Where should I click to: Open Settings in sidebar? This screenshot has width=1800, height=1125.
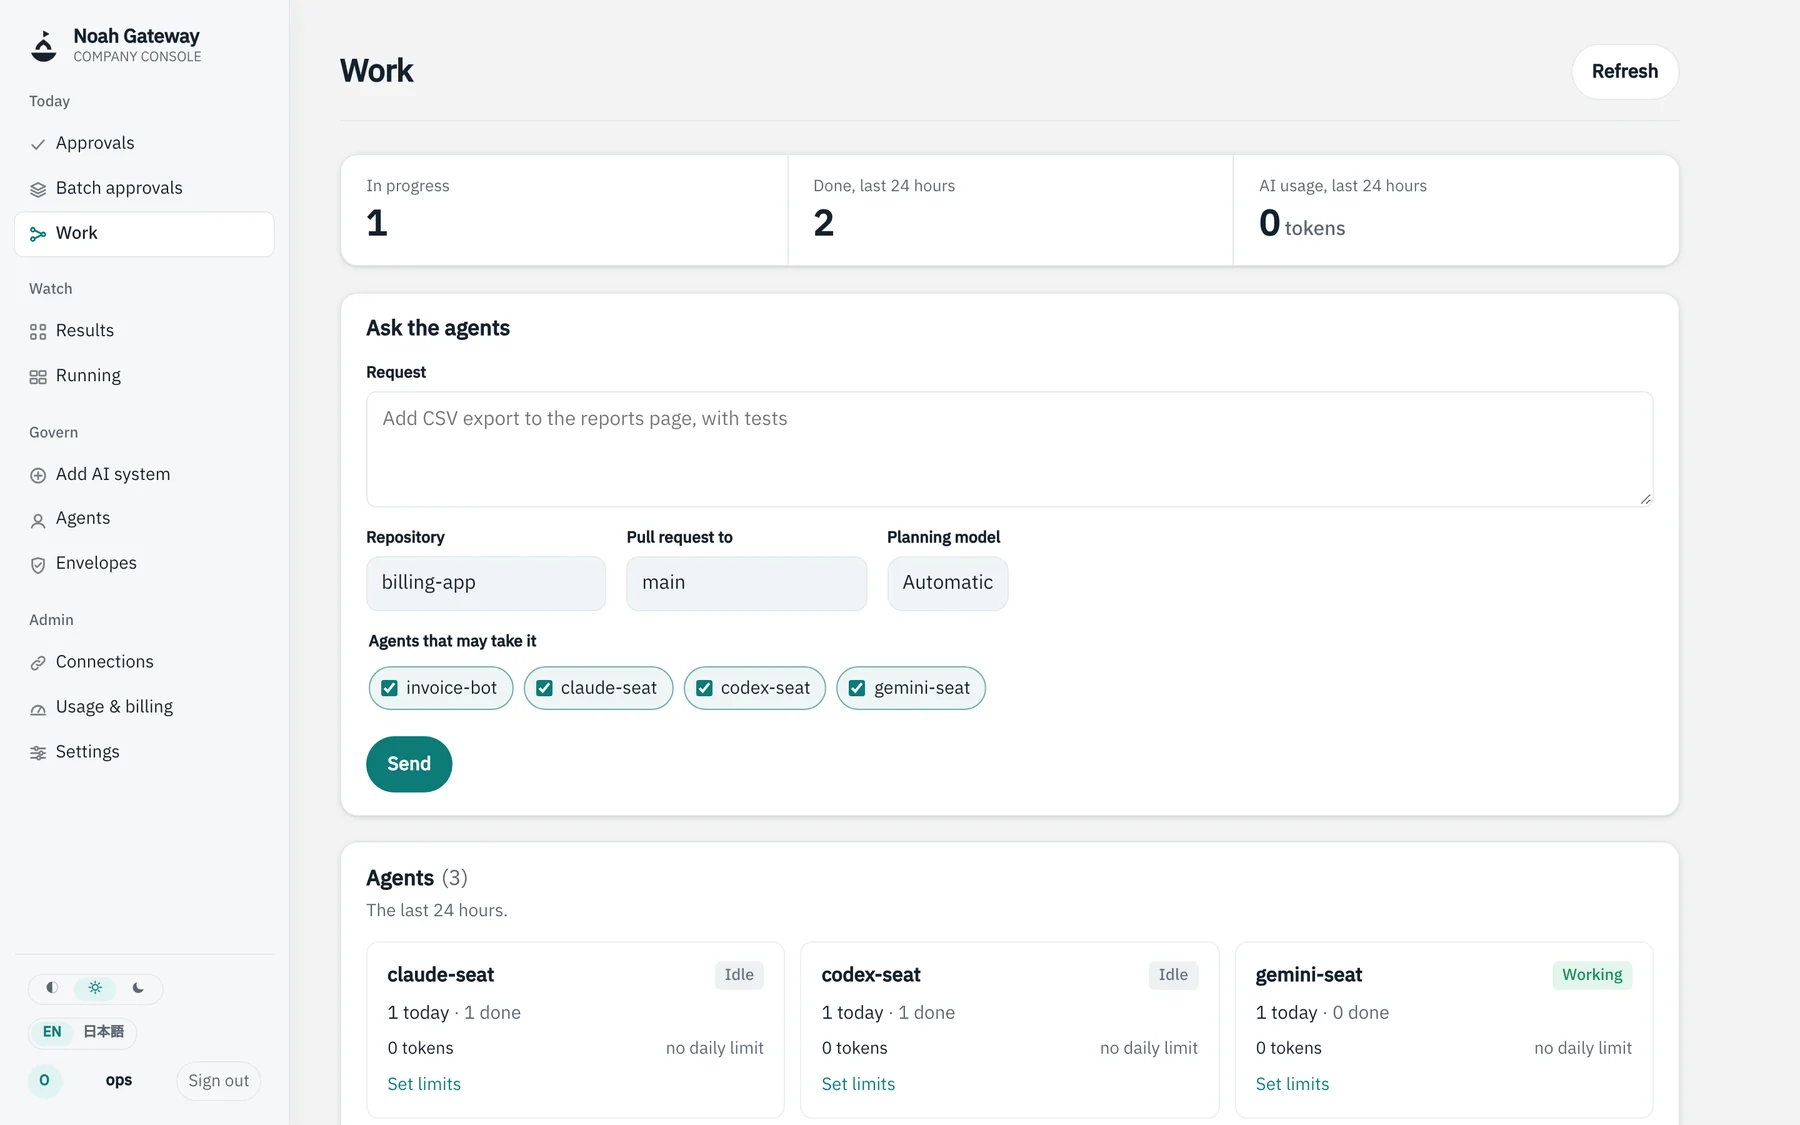coord(144,751)
